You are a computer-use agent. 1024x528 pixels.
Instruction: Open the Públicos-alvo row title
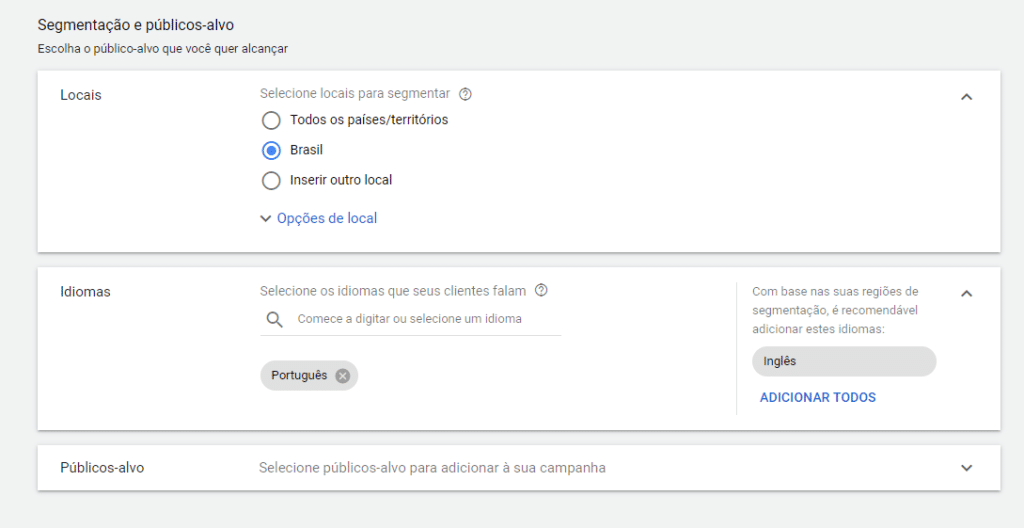point(102,468)
